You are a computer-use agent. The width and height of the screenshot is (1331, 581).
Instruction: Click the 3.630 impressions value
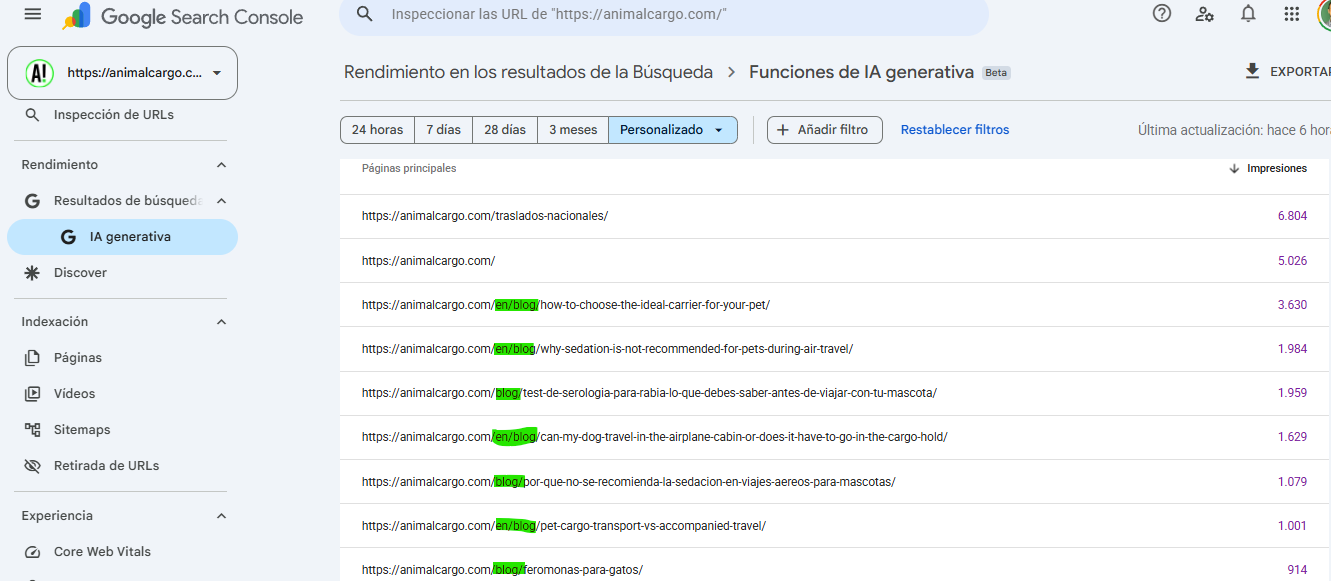click(x=1292, y=305)
